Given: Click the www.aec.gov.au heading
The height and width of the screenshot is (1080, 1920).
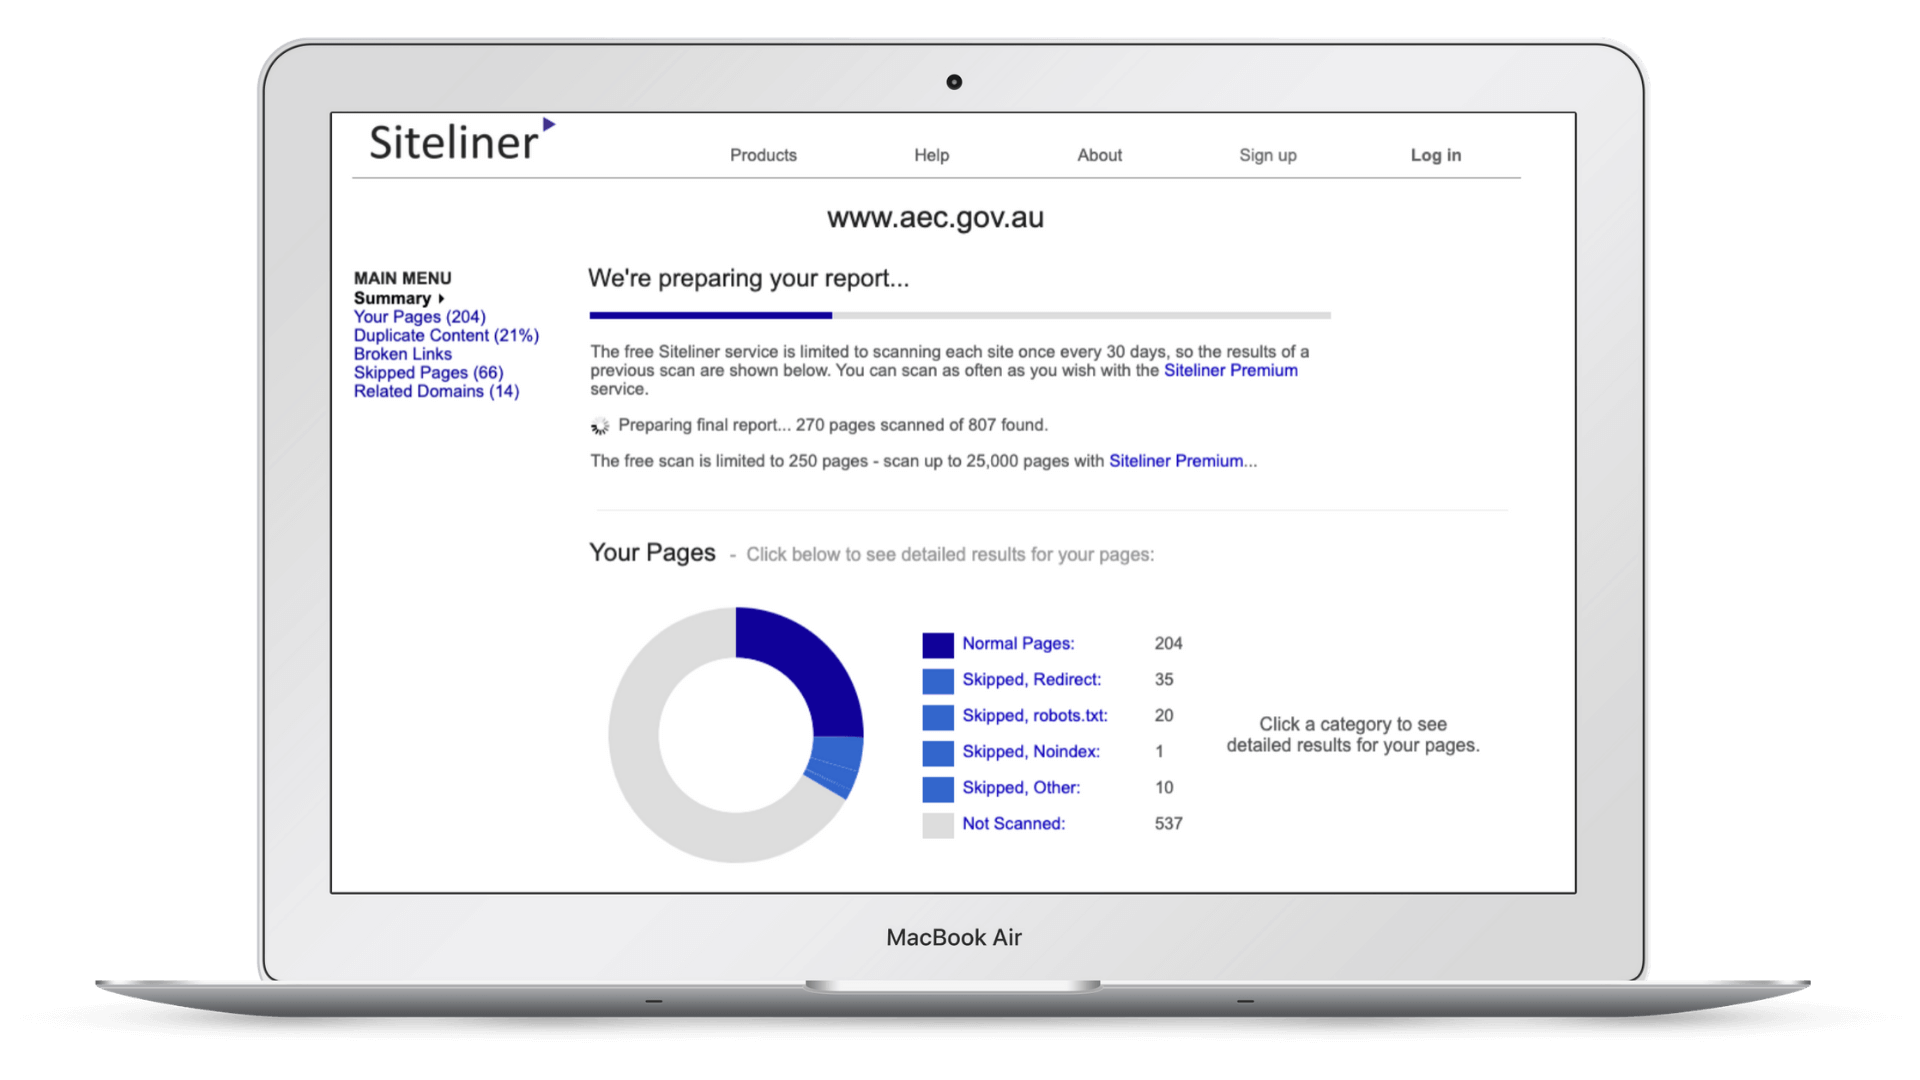Looking at the screenshot, I should tap(935, 217).
